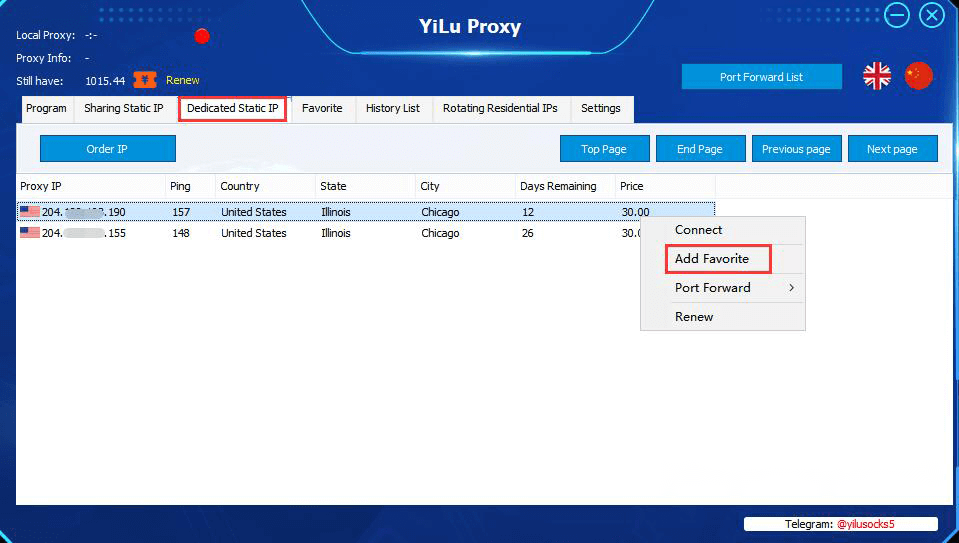Go to Next page of proxies

(x=892, y=149)
